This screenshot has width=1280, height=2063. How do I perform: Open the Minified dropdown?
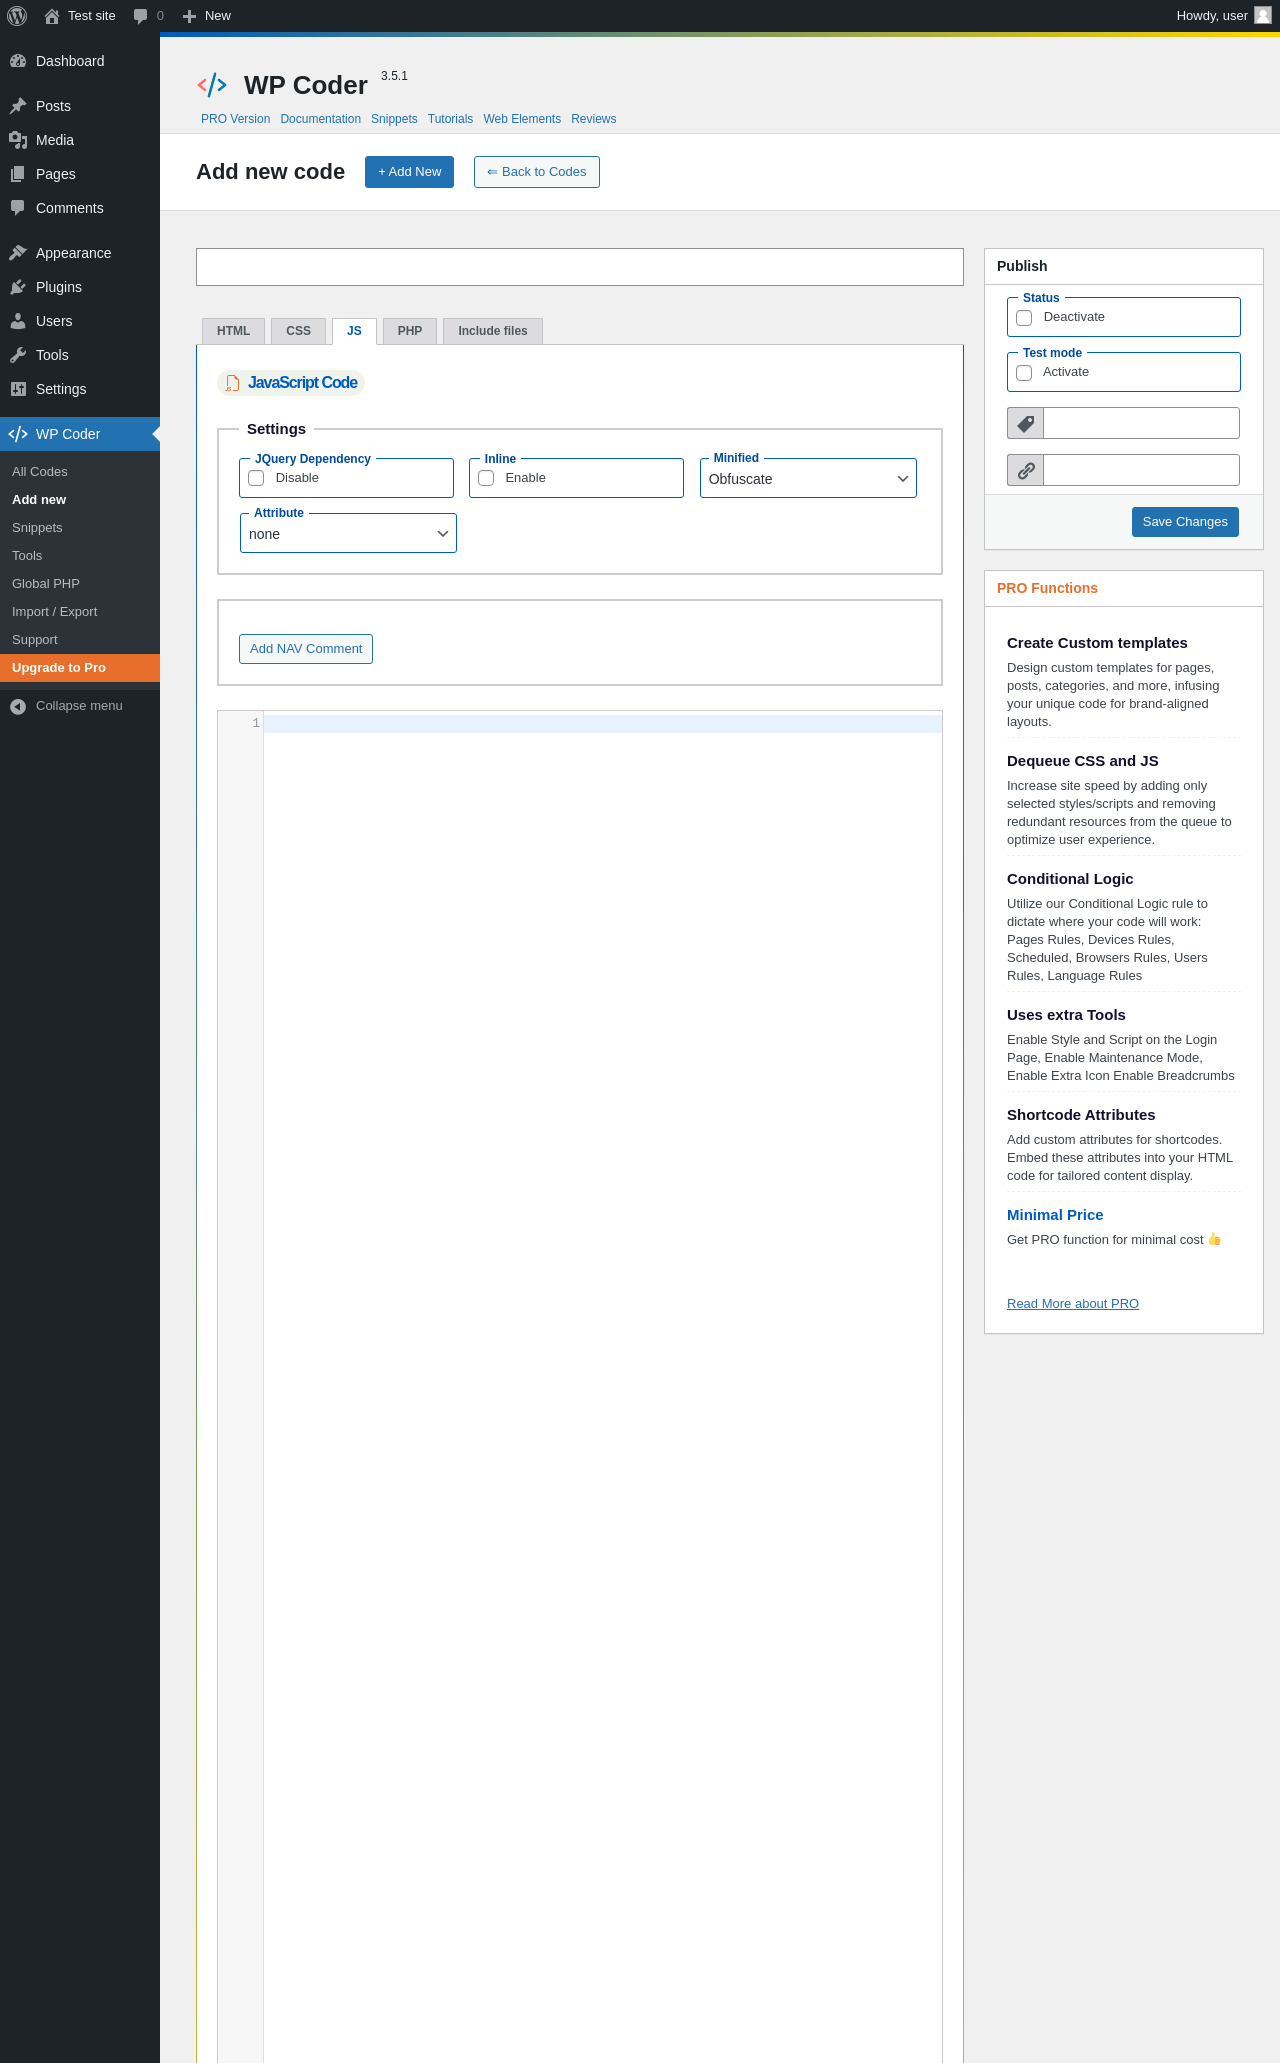808,478
